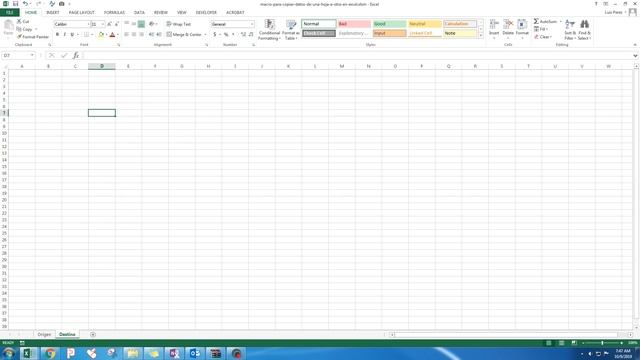Copy the selected cell
640x360 pixels.
coord(24,29)
